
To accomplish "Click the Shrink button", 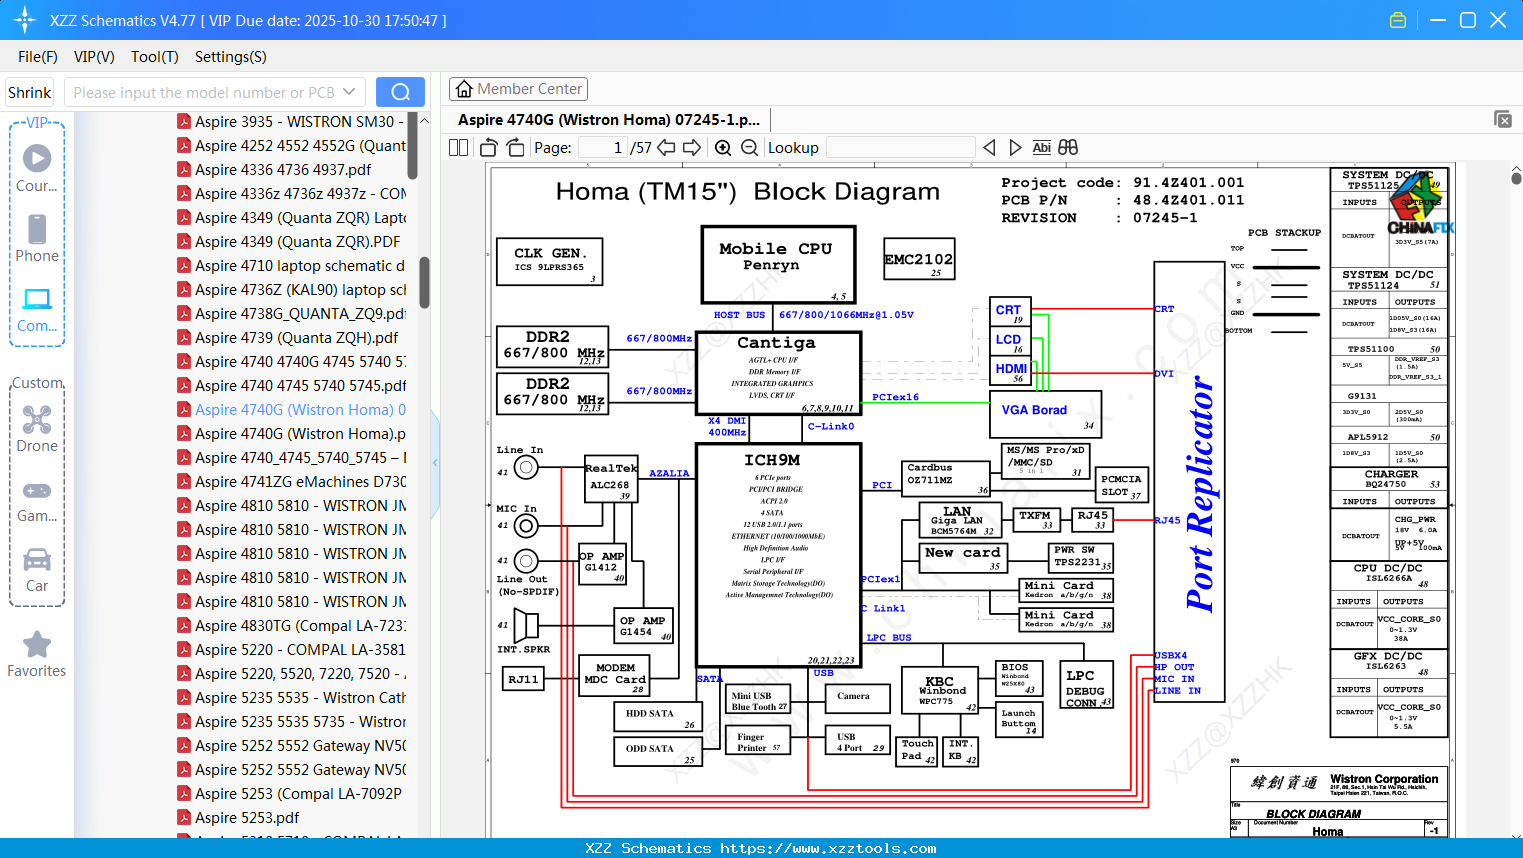I will coord(30,92).
